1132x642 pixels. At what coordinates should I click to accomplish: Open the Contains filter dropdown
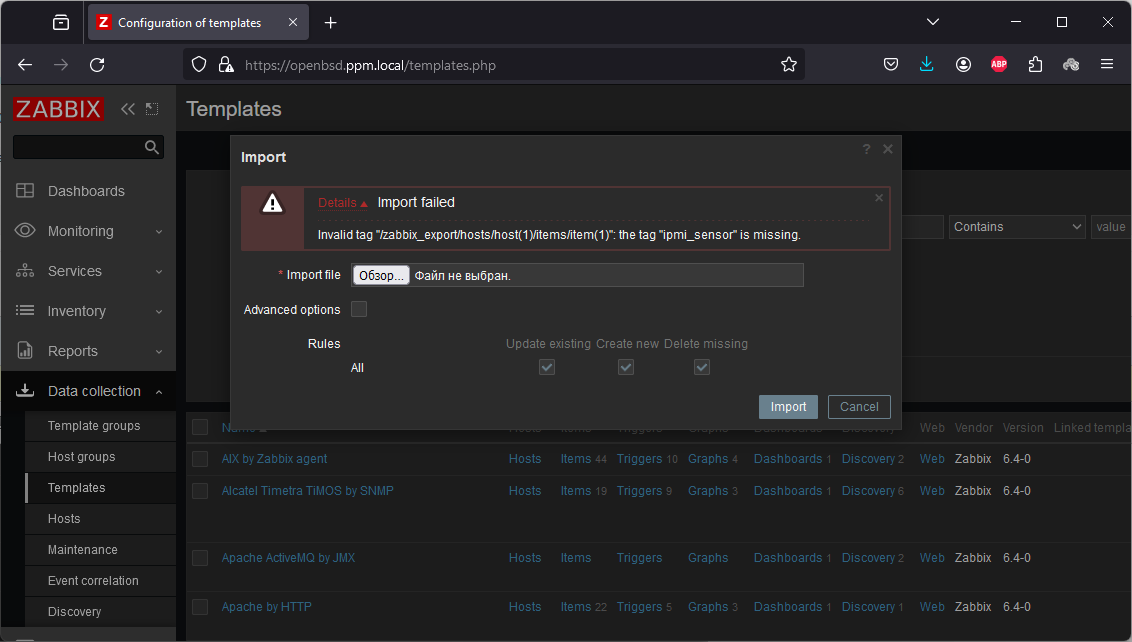(x=1017, y=227)
